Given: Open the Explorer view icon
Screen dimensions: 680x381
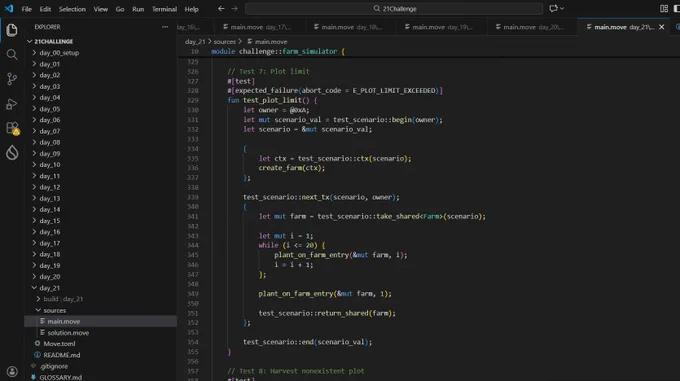Looking at the screenshot, I should point(12,30).
